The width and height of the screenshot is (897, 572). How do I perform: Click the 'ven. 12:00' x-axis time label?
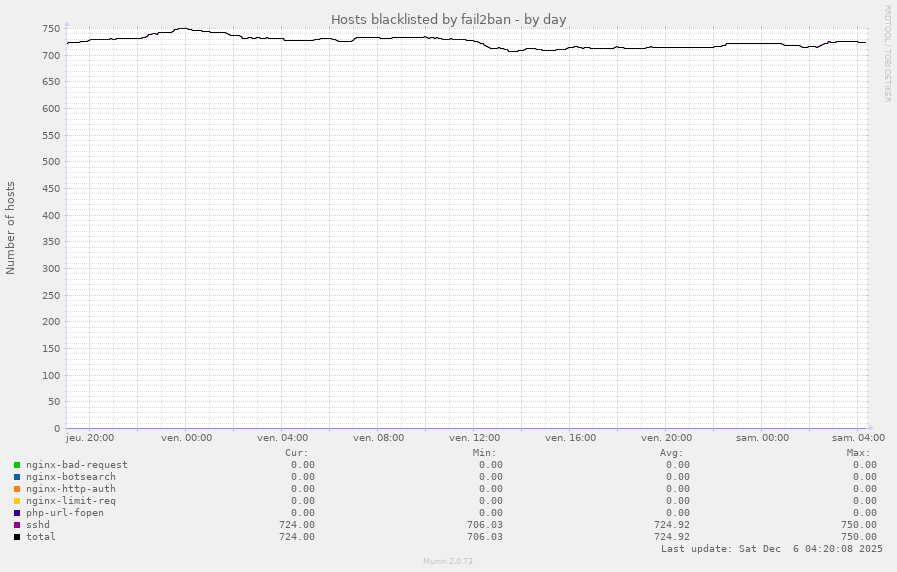pyautogui.click(x=474, y=438)
